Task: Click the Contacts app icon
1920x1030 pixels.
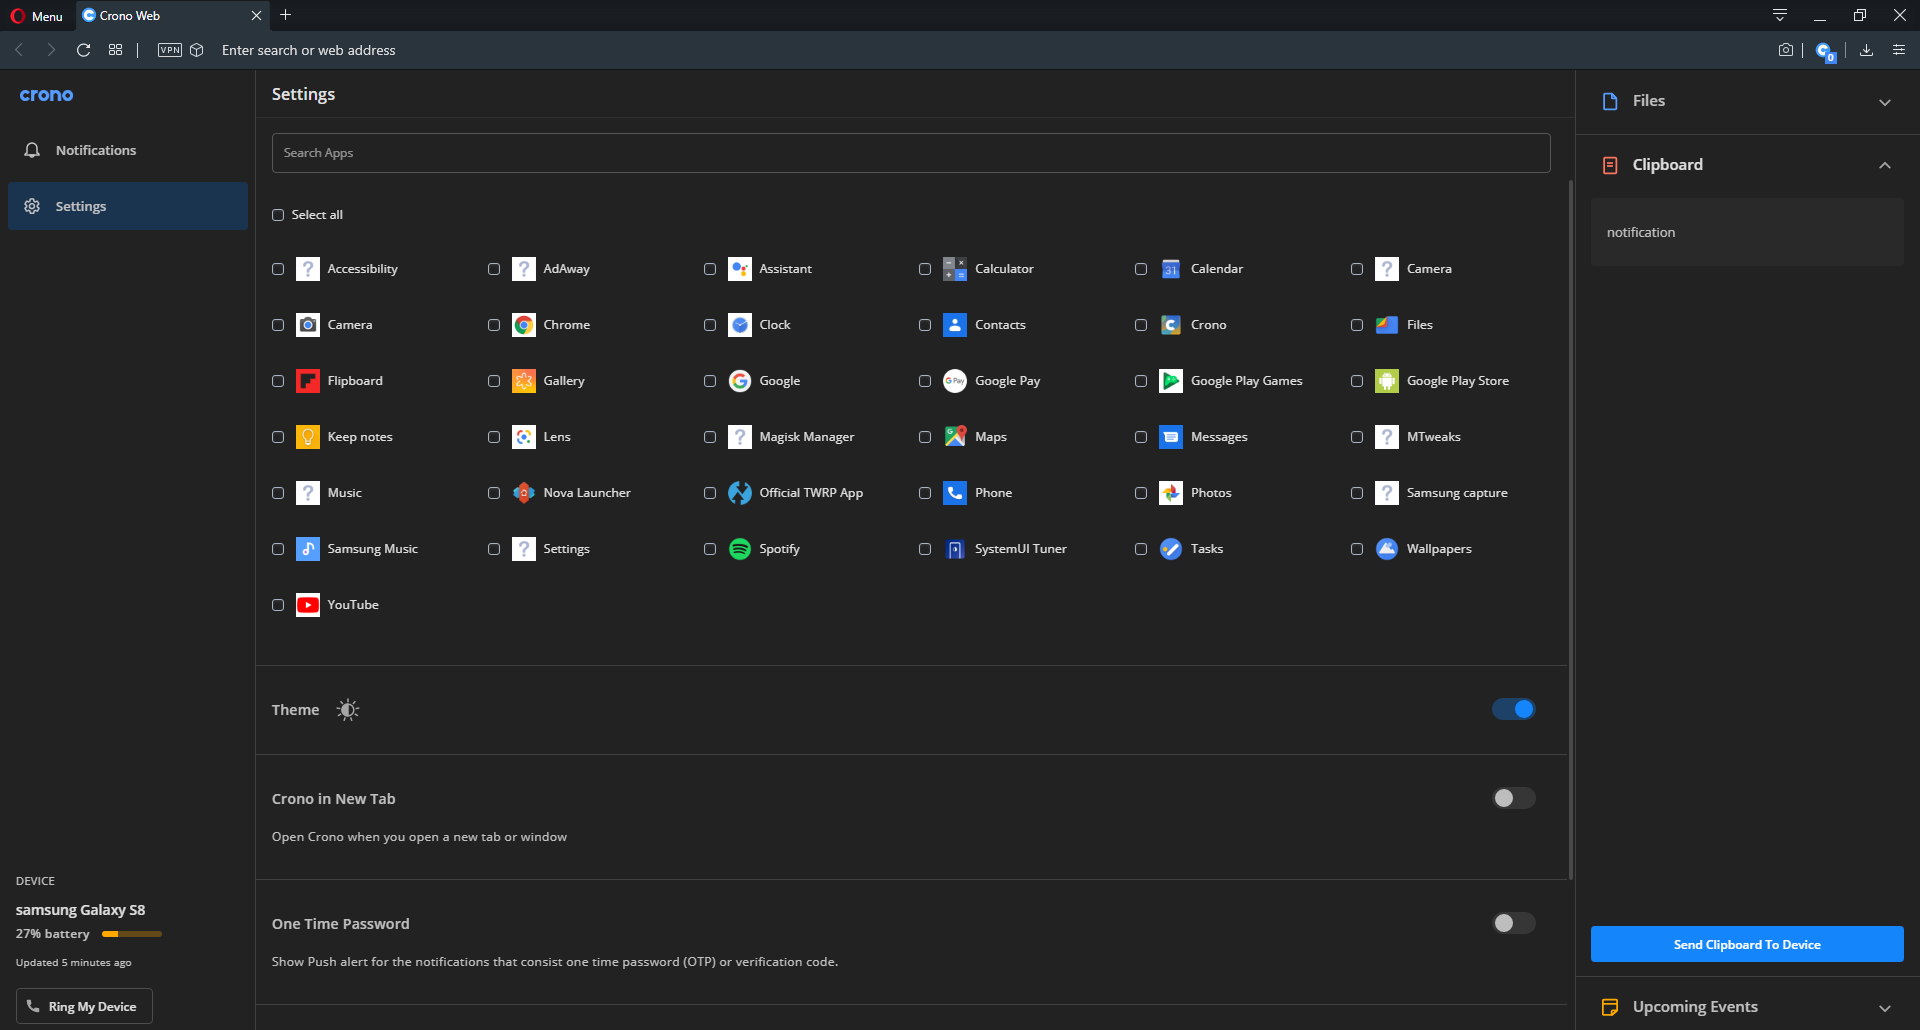Action: coord(955,325)
